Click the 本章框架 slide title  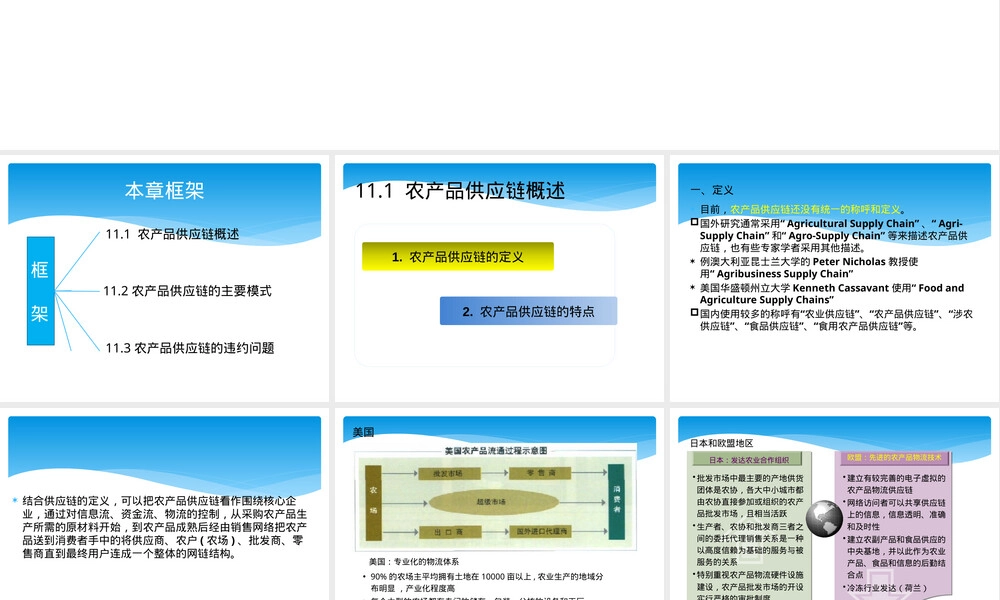click(165, 190)
